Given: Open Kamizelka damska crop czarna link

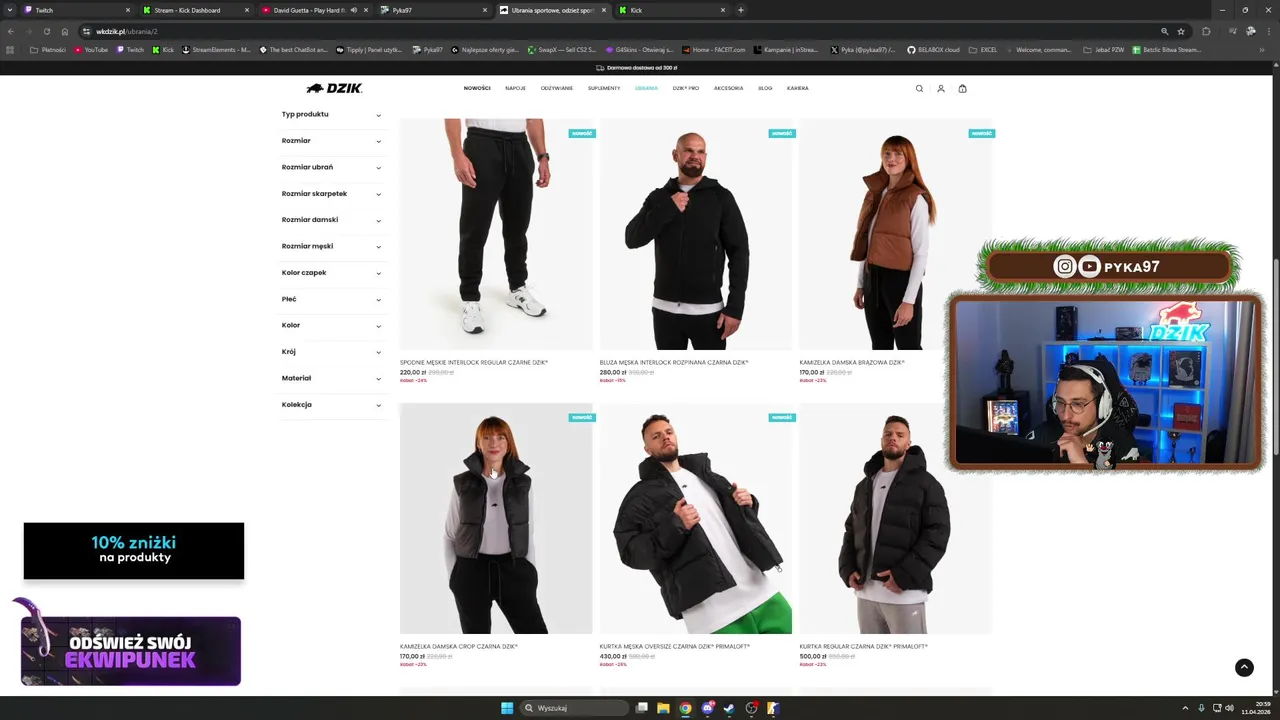Looking at the screenshot, I should coord(459,646).
